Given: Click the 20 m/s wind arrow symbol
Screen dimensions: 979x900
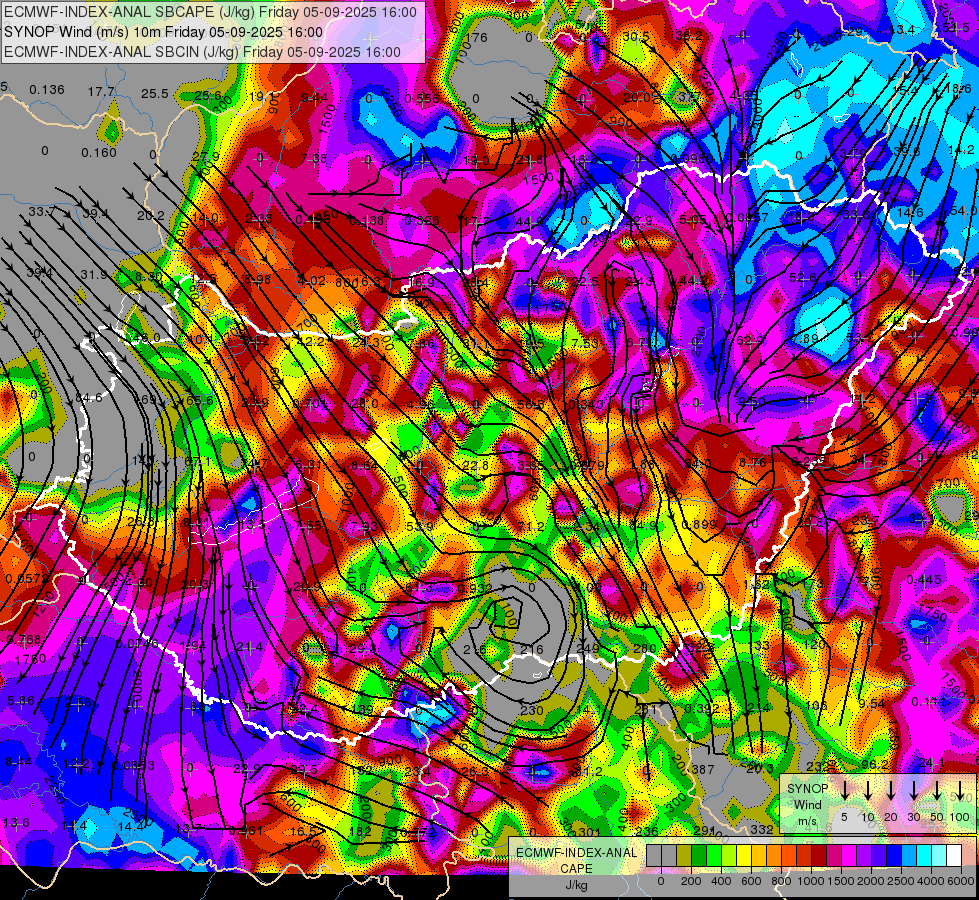Looking at the screenshot, I should (891, 791).
